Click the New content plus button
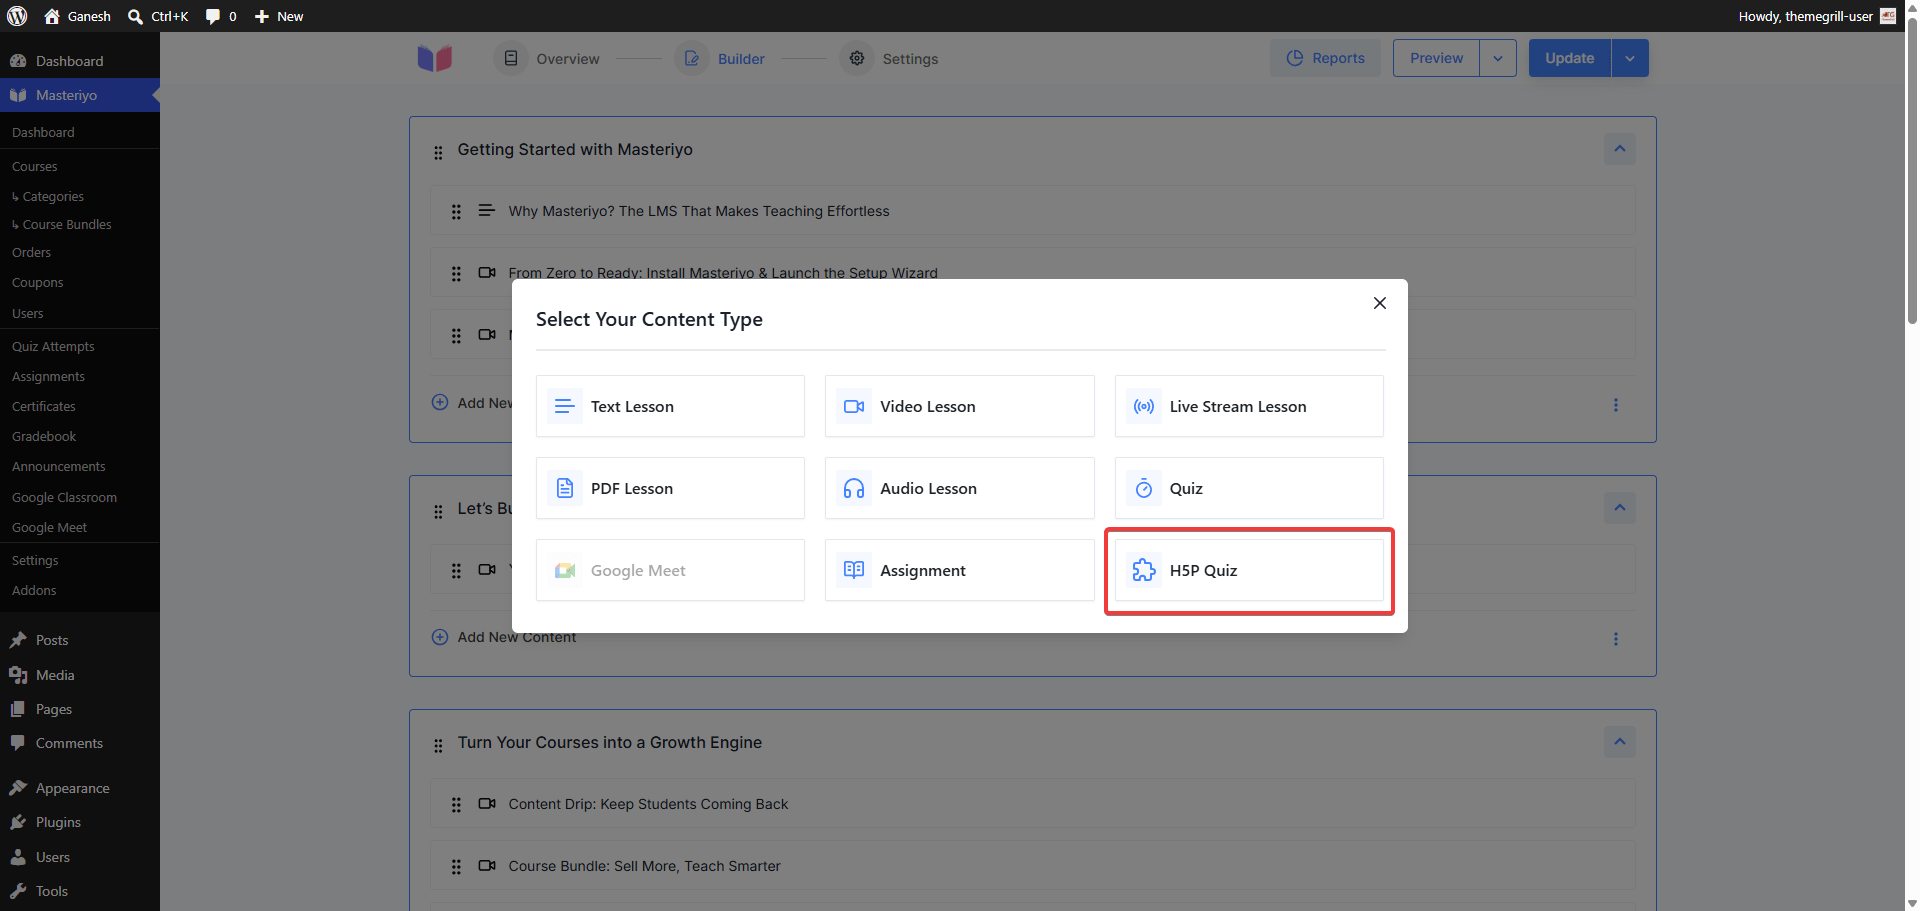This screenshot has width=1920, height=911. coord(279,16)
